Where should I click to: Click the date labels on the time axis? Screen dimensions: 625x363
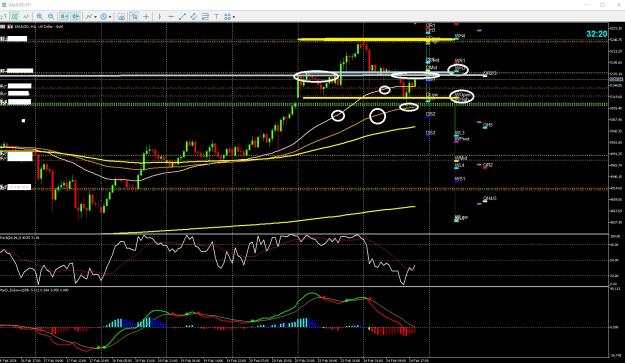point(215,360)
